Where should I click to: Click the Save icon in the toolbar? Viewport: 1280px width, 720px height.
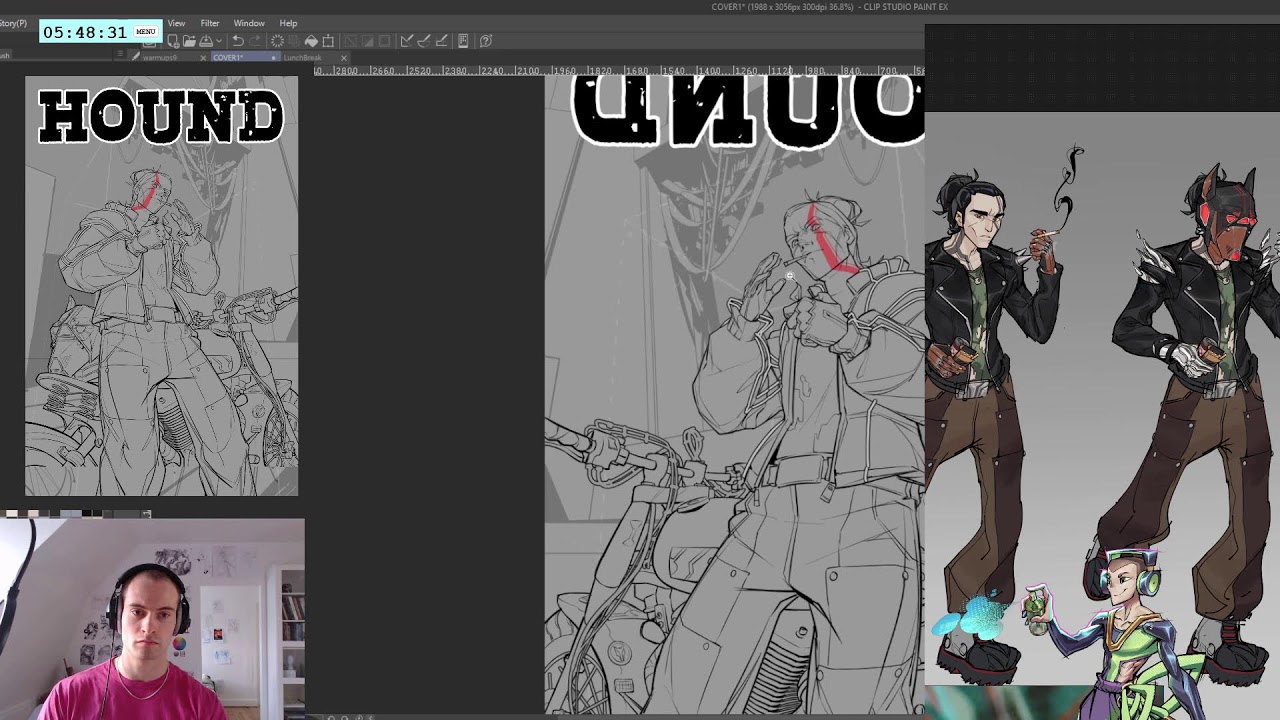205,41
